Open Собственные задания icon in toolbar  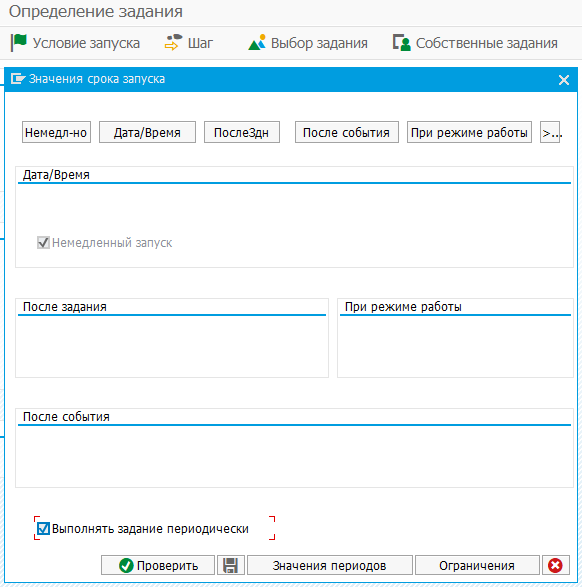(402, 43)
